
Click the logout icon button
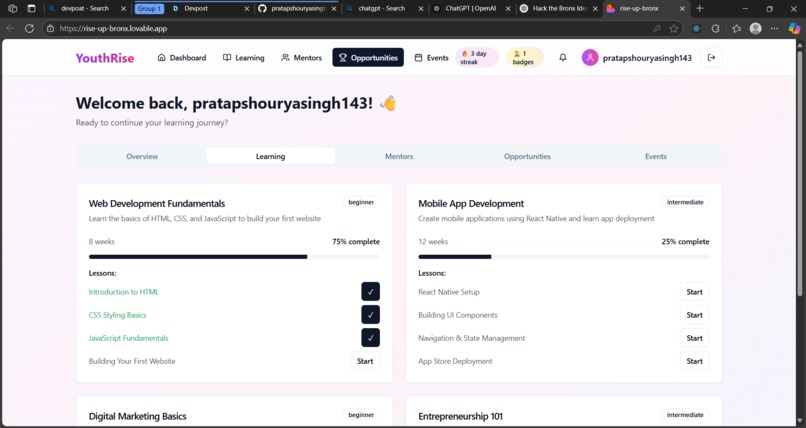click(x=711, y=58)
